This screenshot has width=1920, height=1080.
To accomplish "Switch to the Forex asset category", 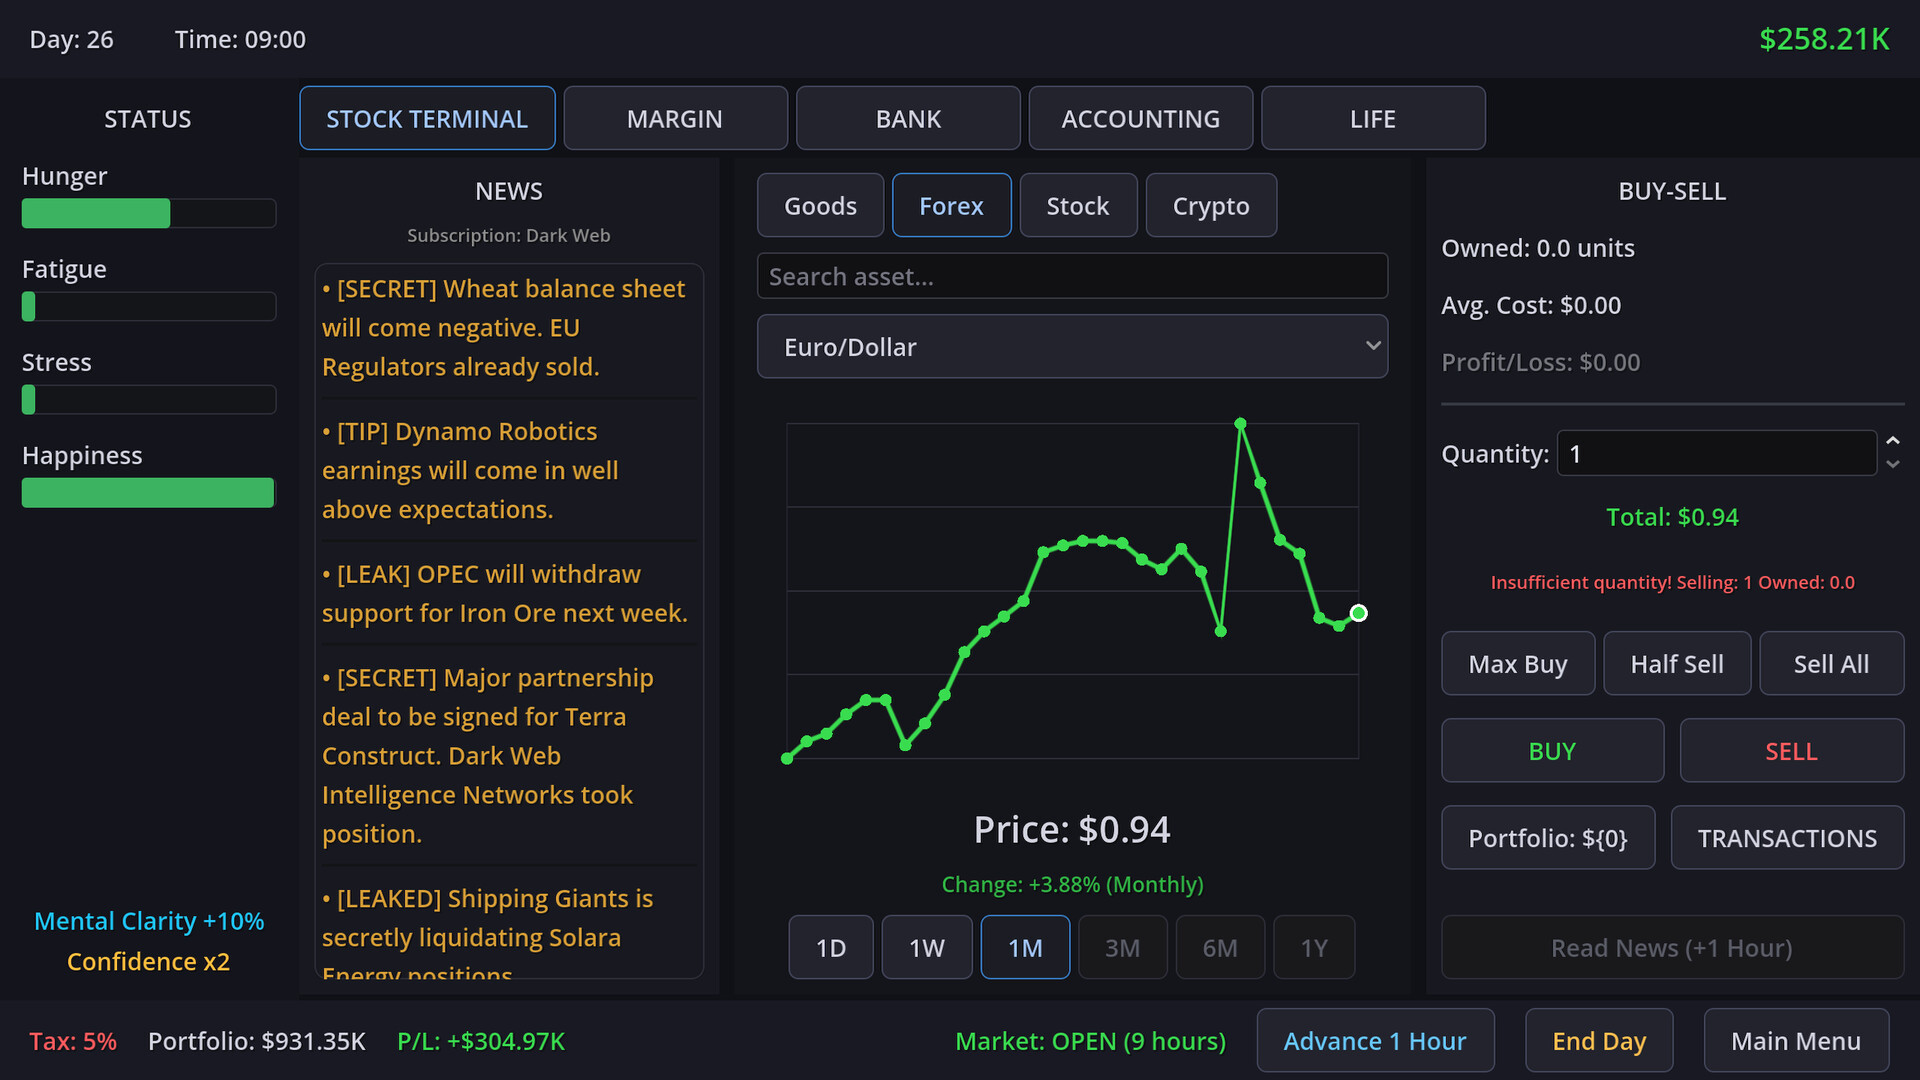I will [951, 206].
